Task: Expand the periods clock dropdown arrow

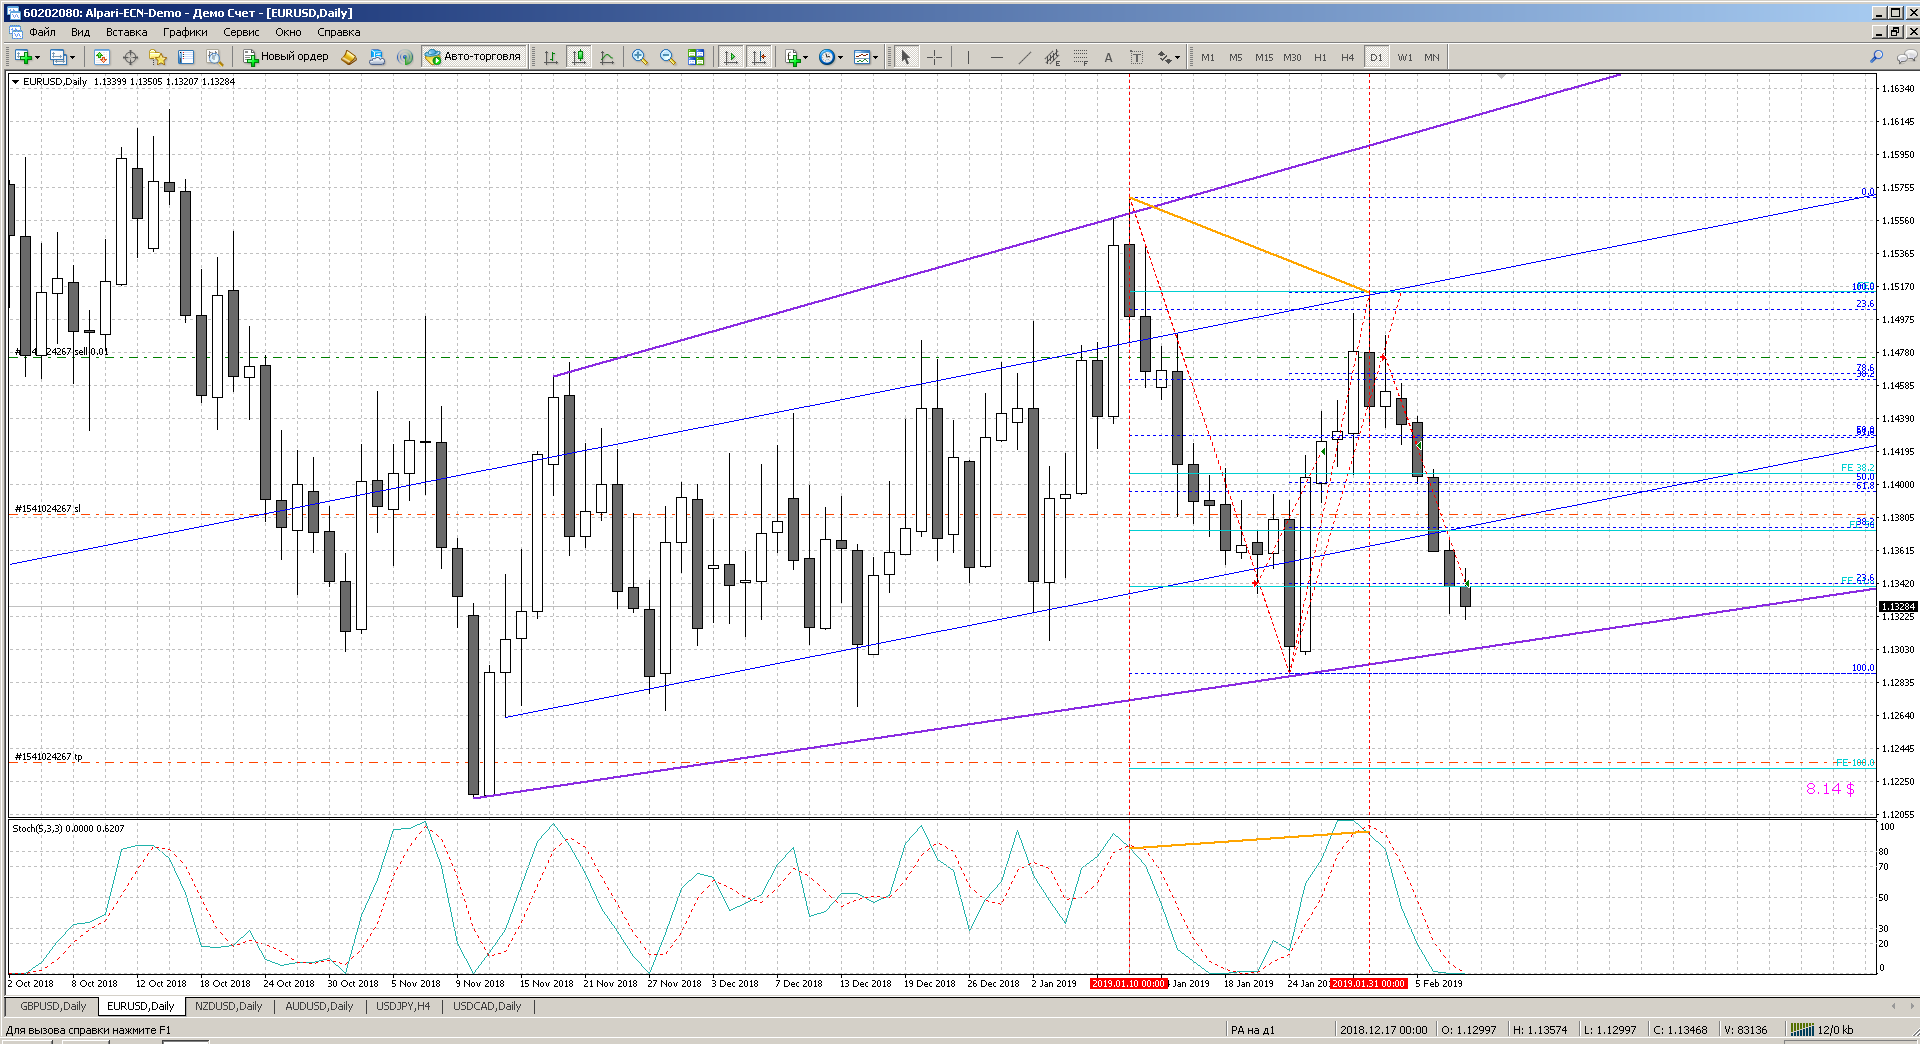Action: (840, 57)
